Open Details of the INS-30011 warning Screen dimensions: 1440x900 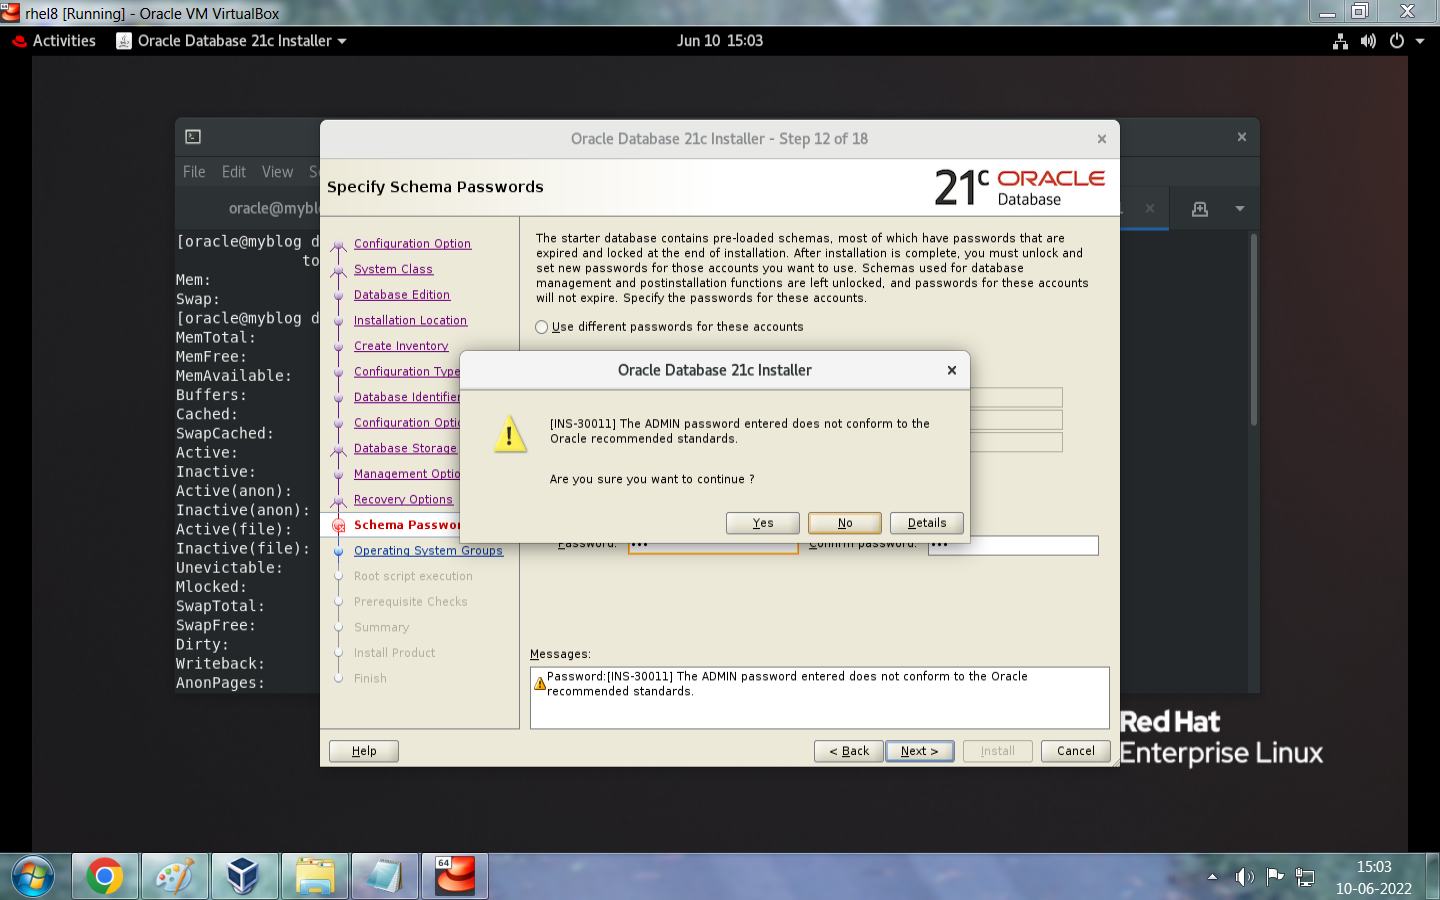[927, 523]
